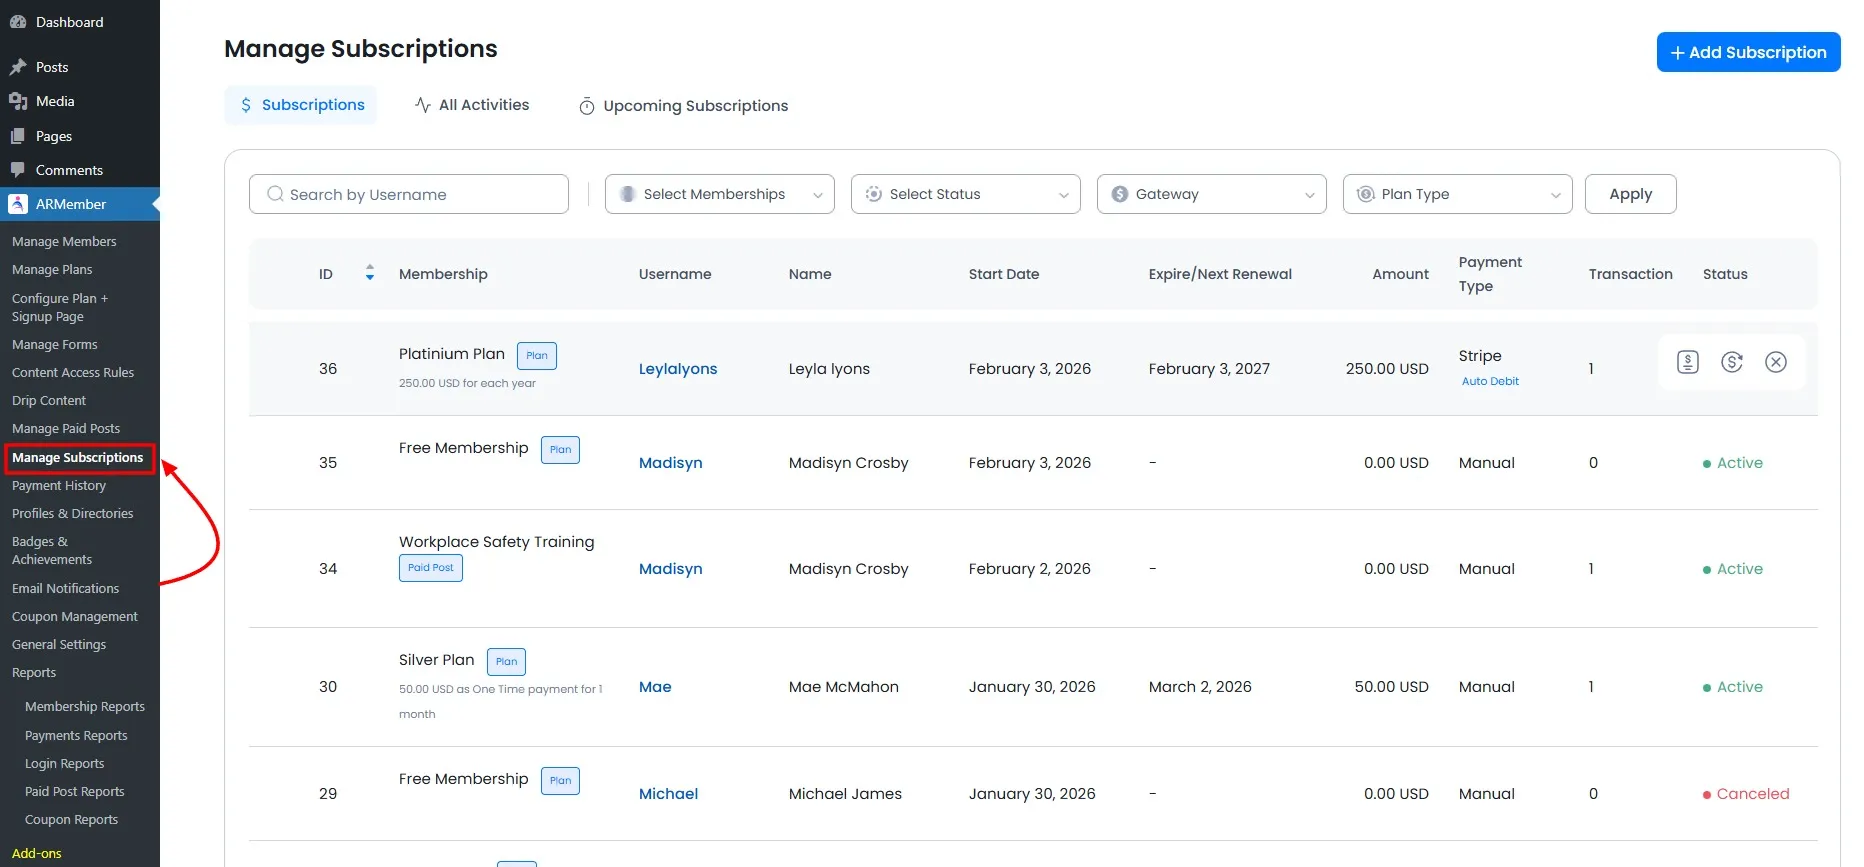Click the Plan badge beside Platinium Plan

[x=537, y=356]
